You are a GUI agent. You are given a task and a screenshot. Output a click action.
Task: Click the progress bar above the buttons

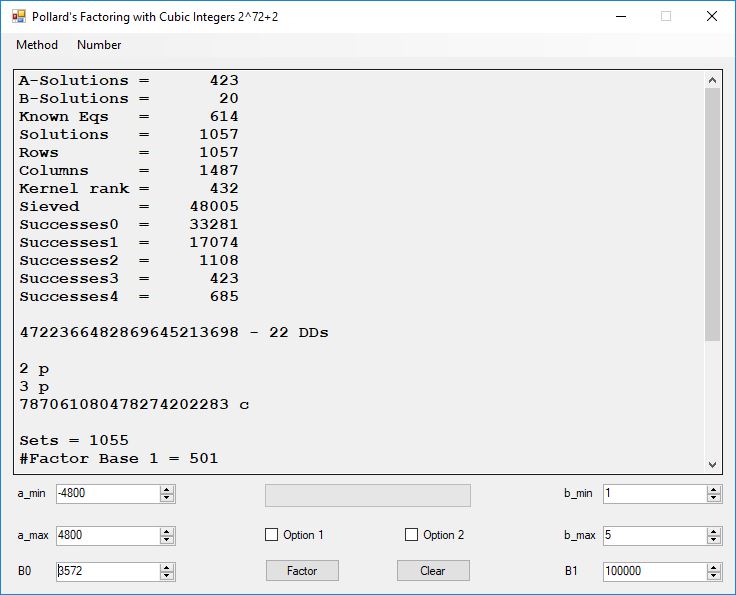367,495
